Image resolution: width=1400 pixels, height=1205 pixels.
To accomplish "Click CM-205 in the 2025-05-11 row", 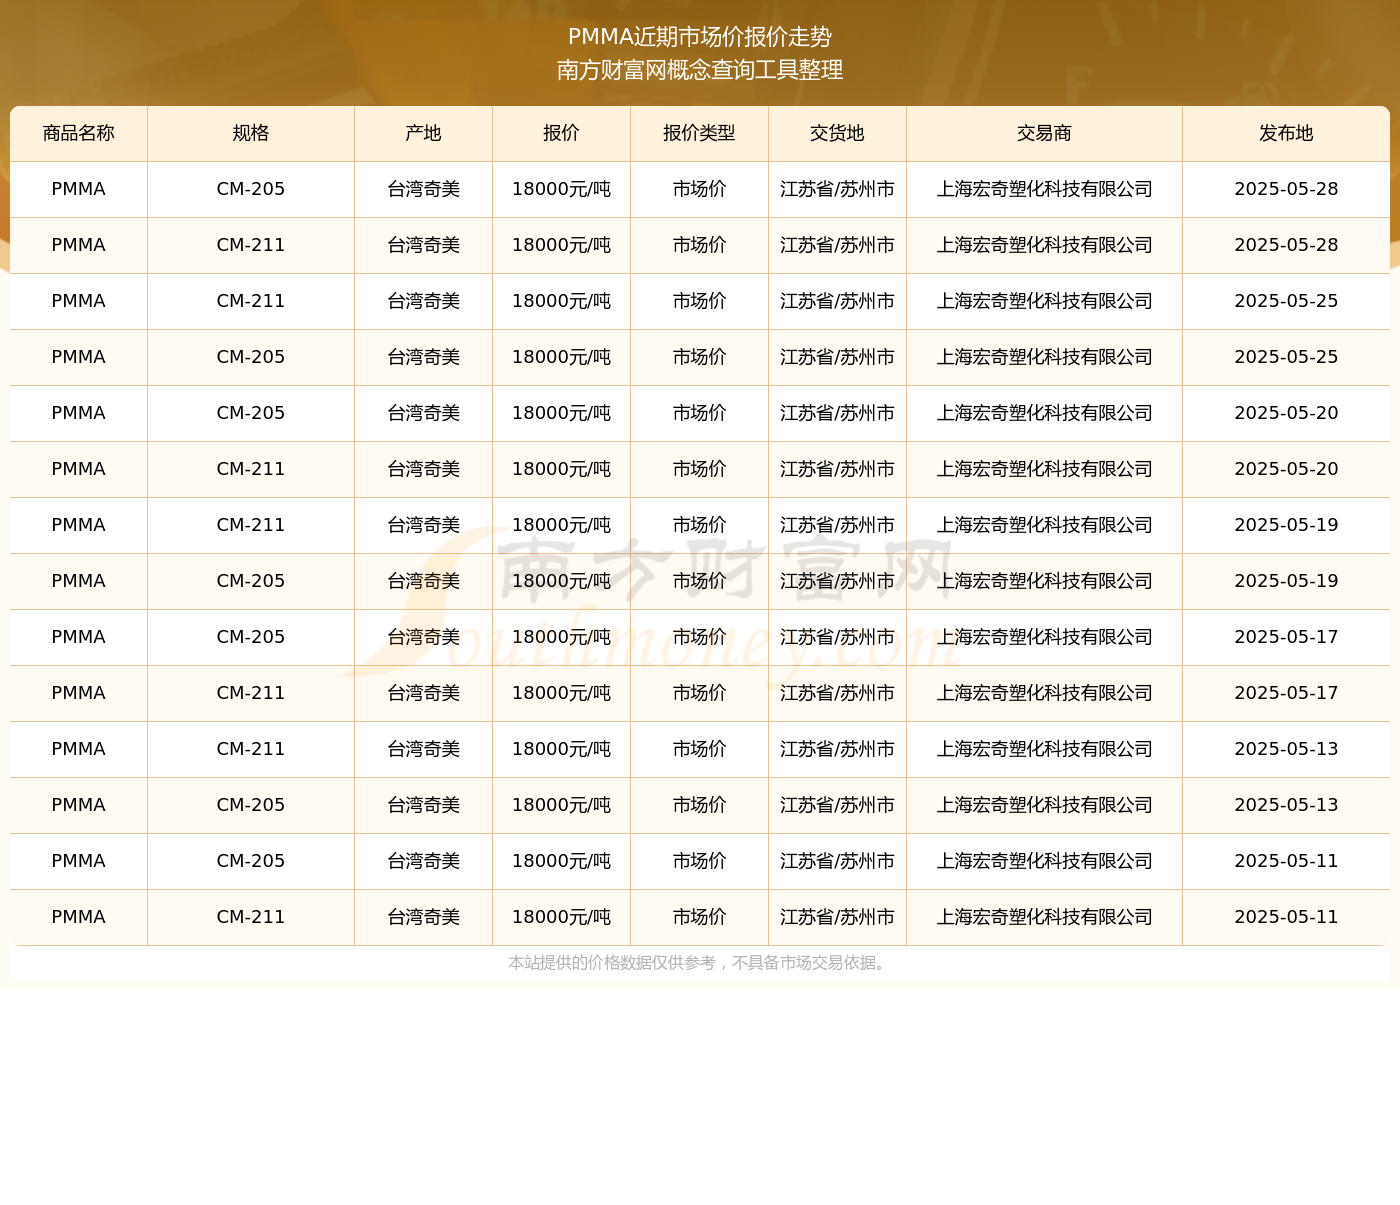I will (251, 861).
